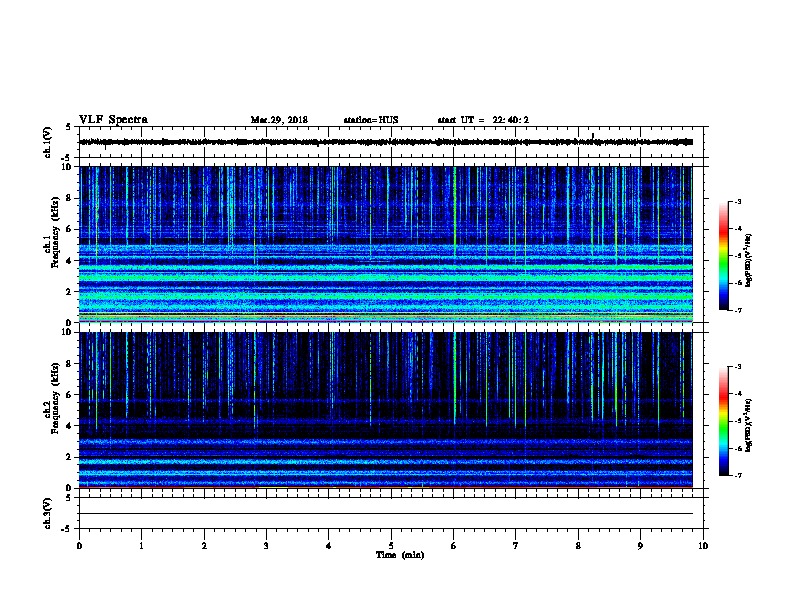Click the ch.2 spectrogram panel
The image size is (792, 612).
point(386,410)
